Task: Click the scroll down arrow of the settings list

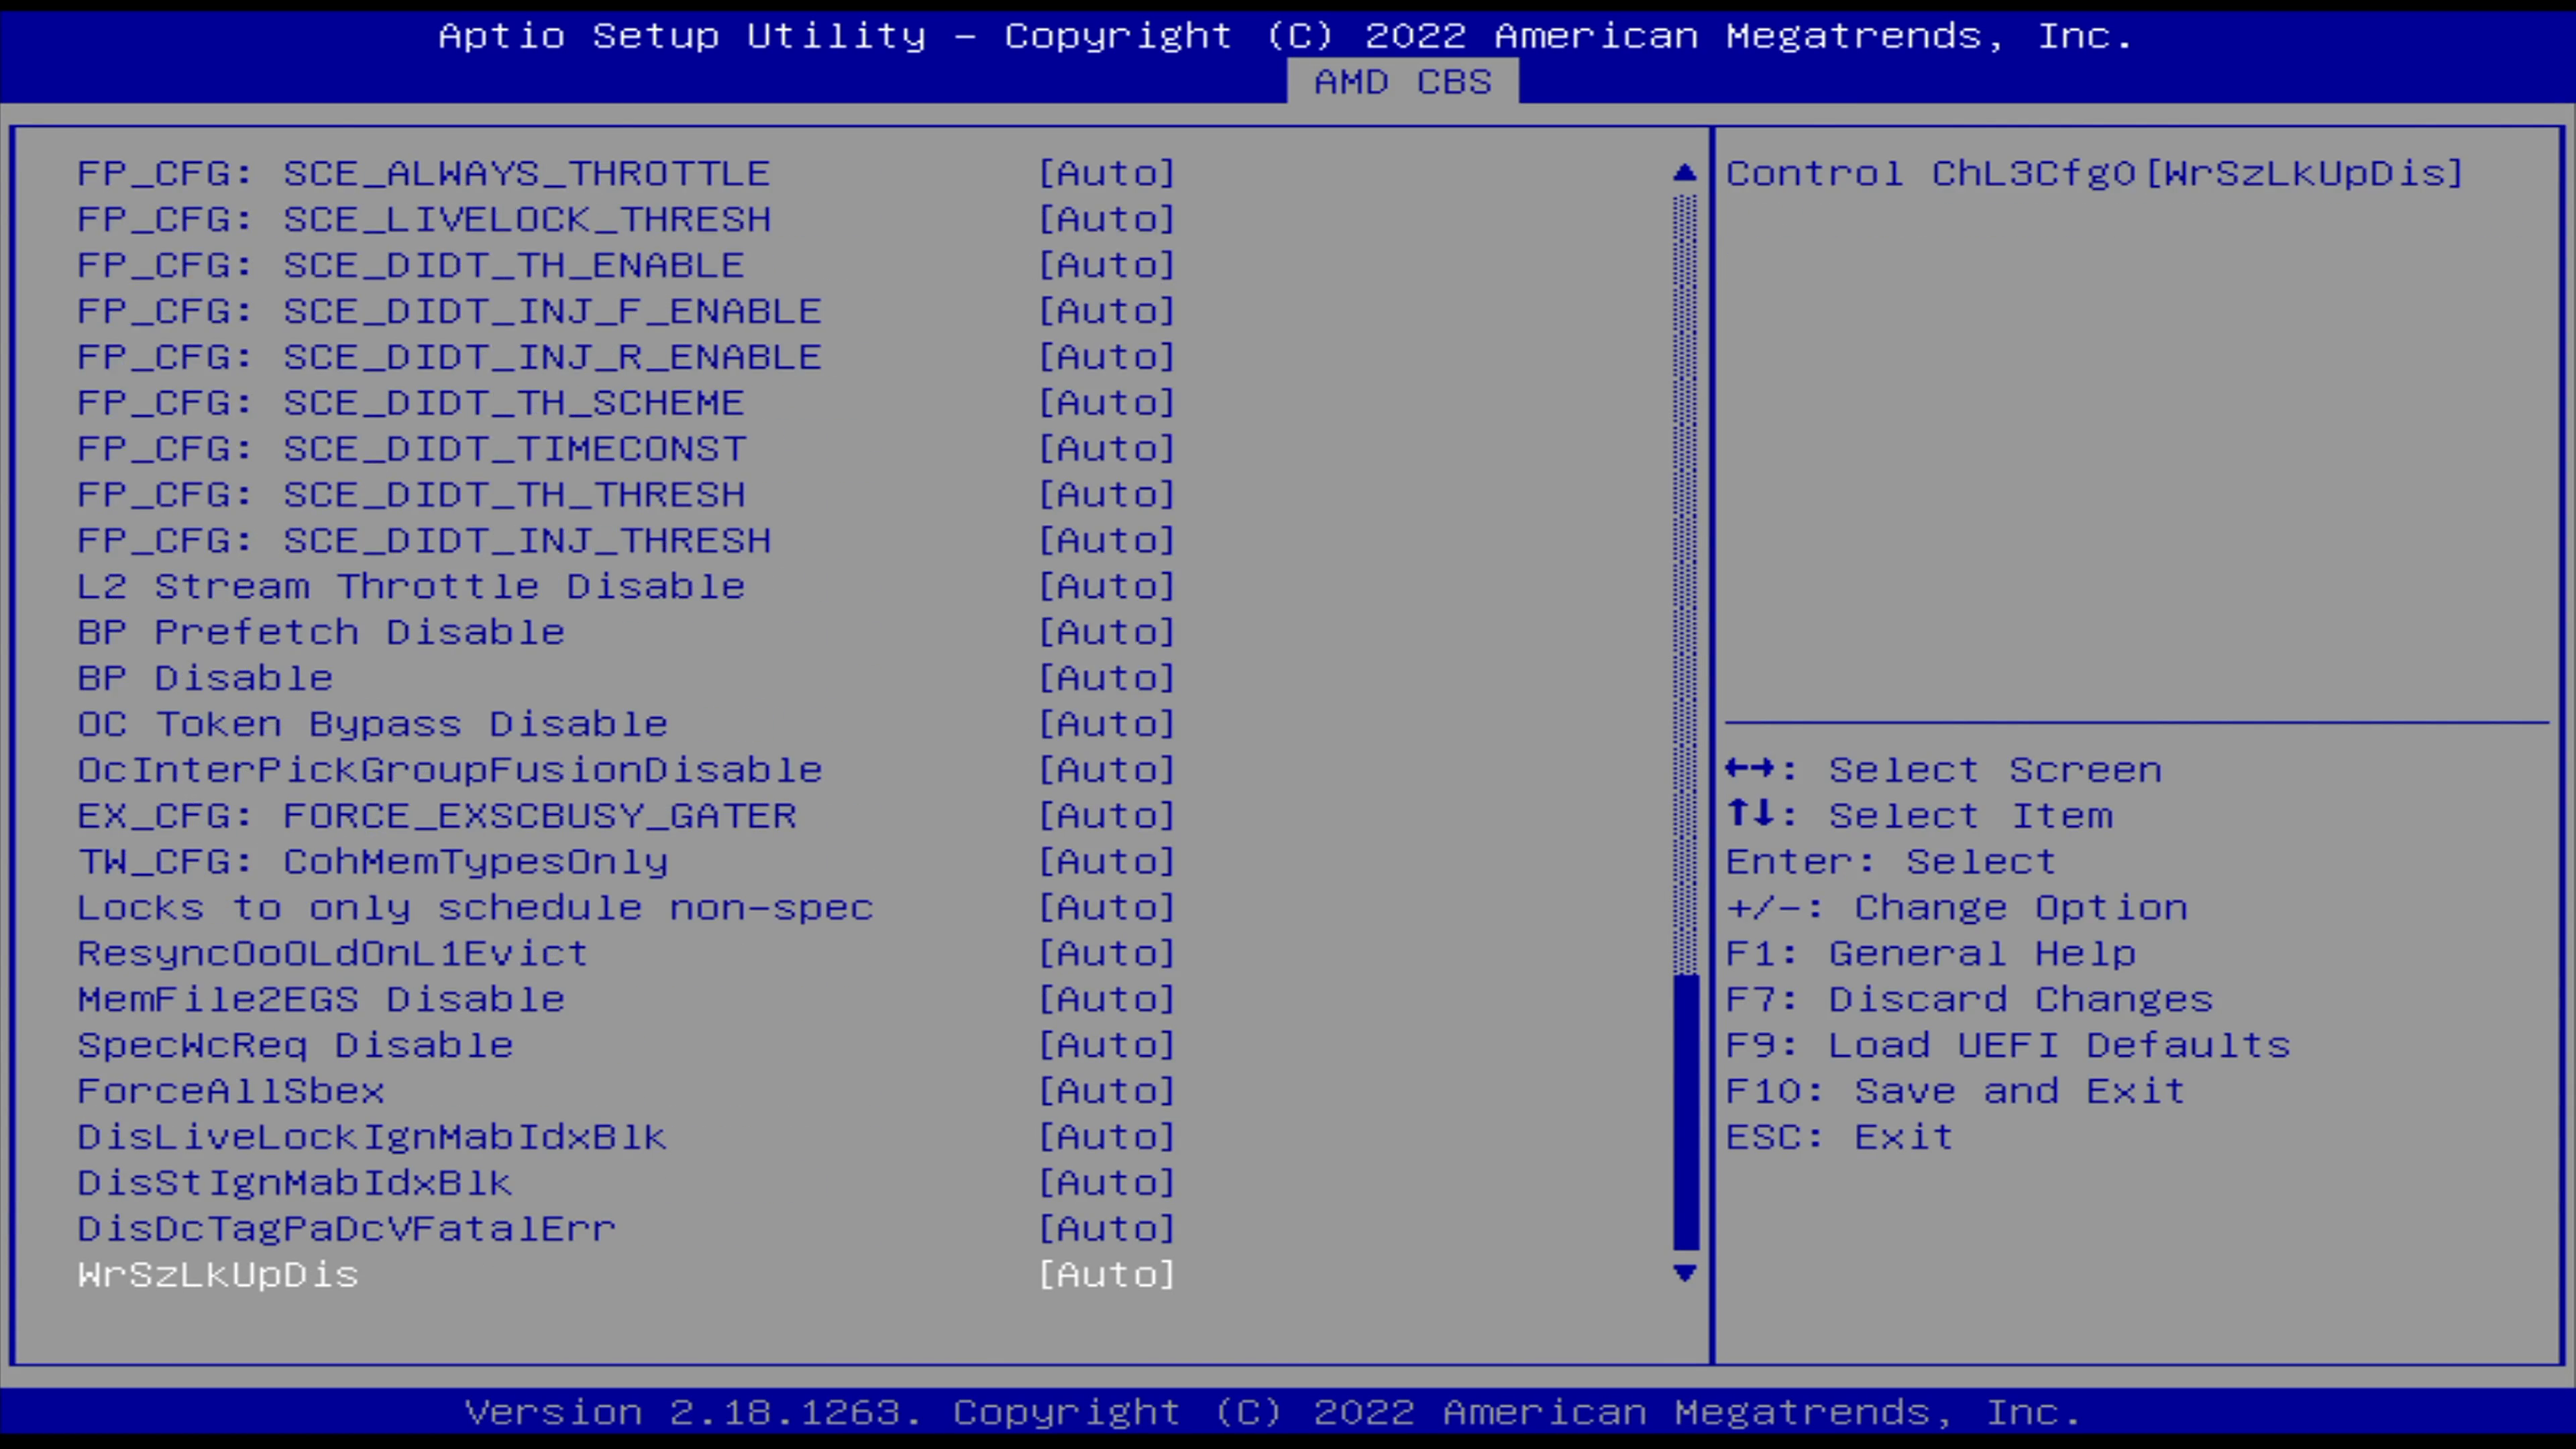Action: [x=1685, y=1273]
